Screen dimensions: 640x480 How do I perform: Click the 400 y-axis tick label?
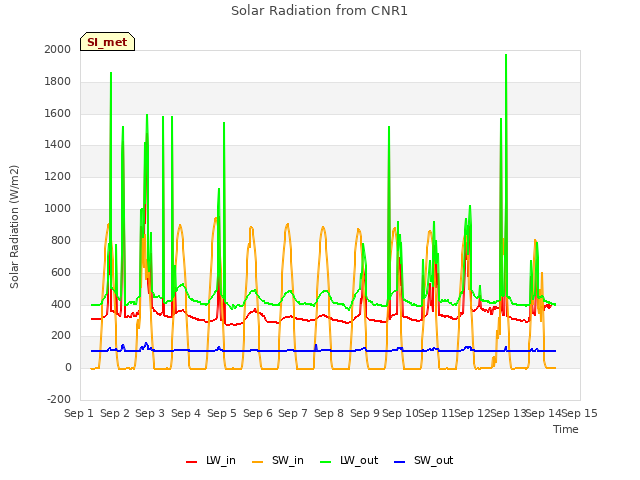[61, 304]
